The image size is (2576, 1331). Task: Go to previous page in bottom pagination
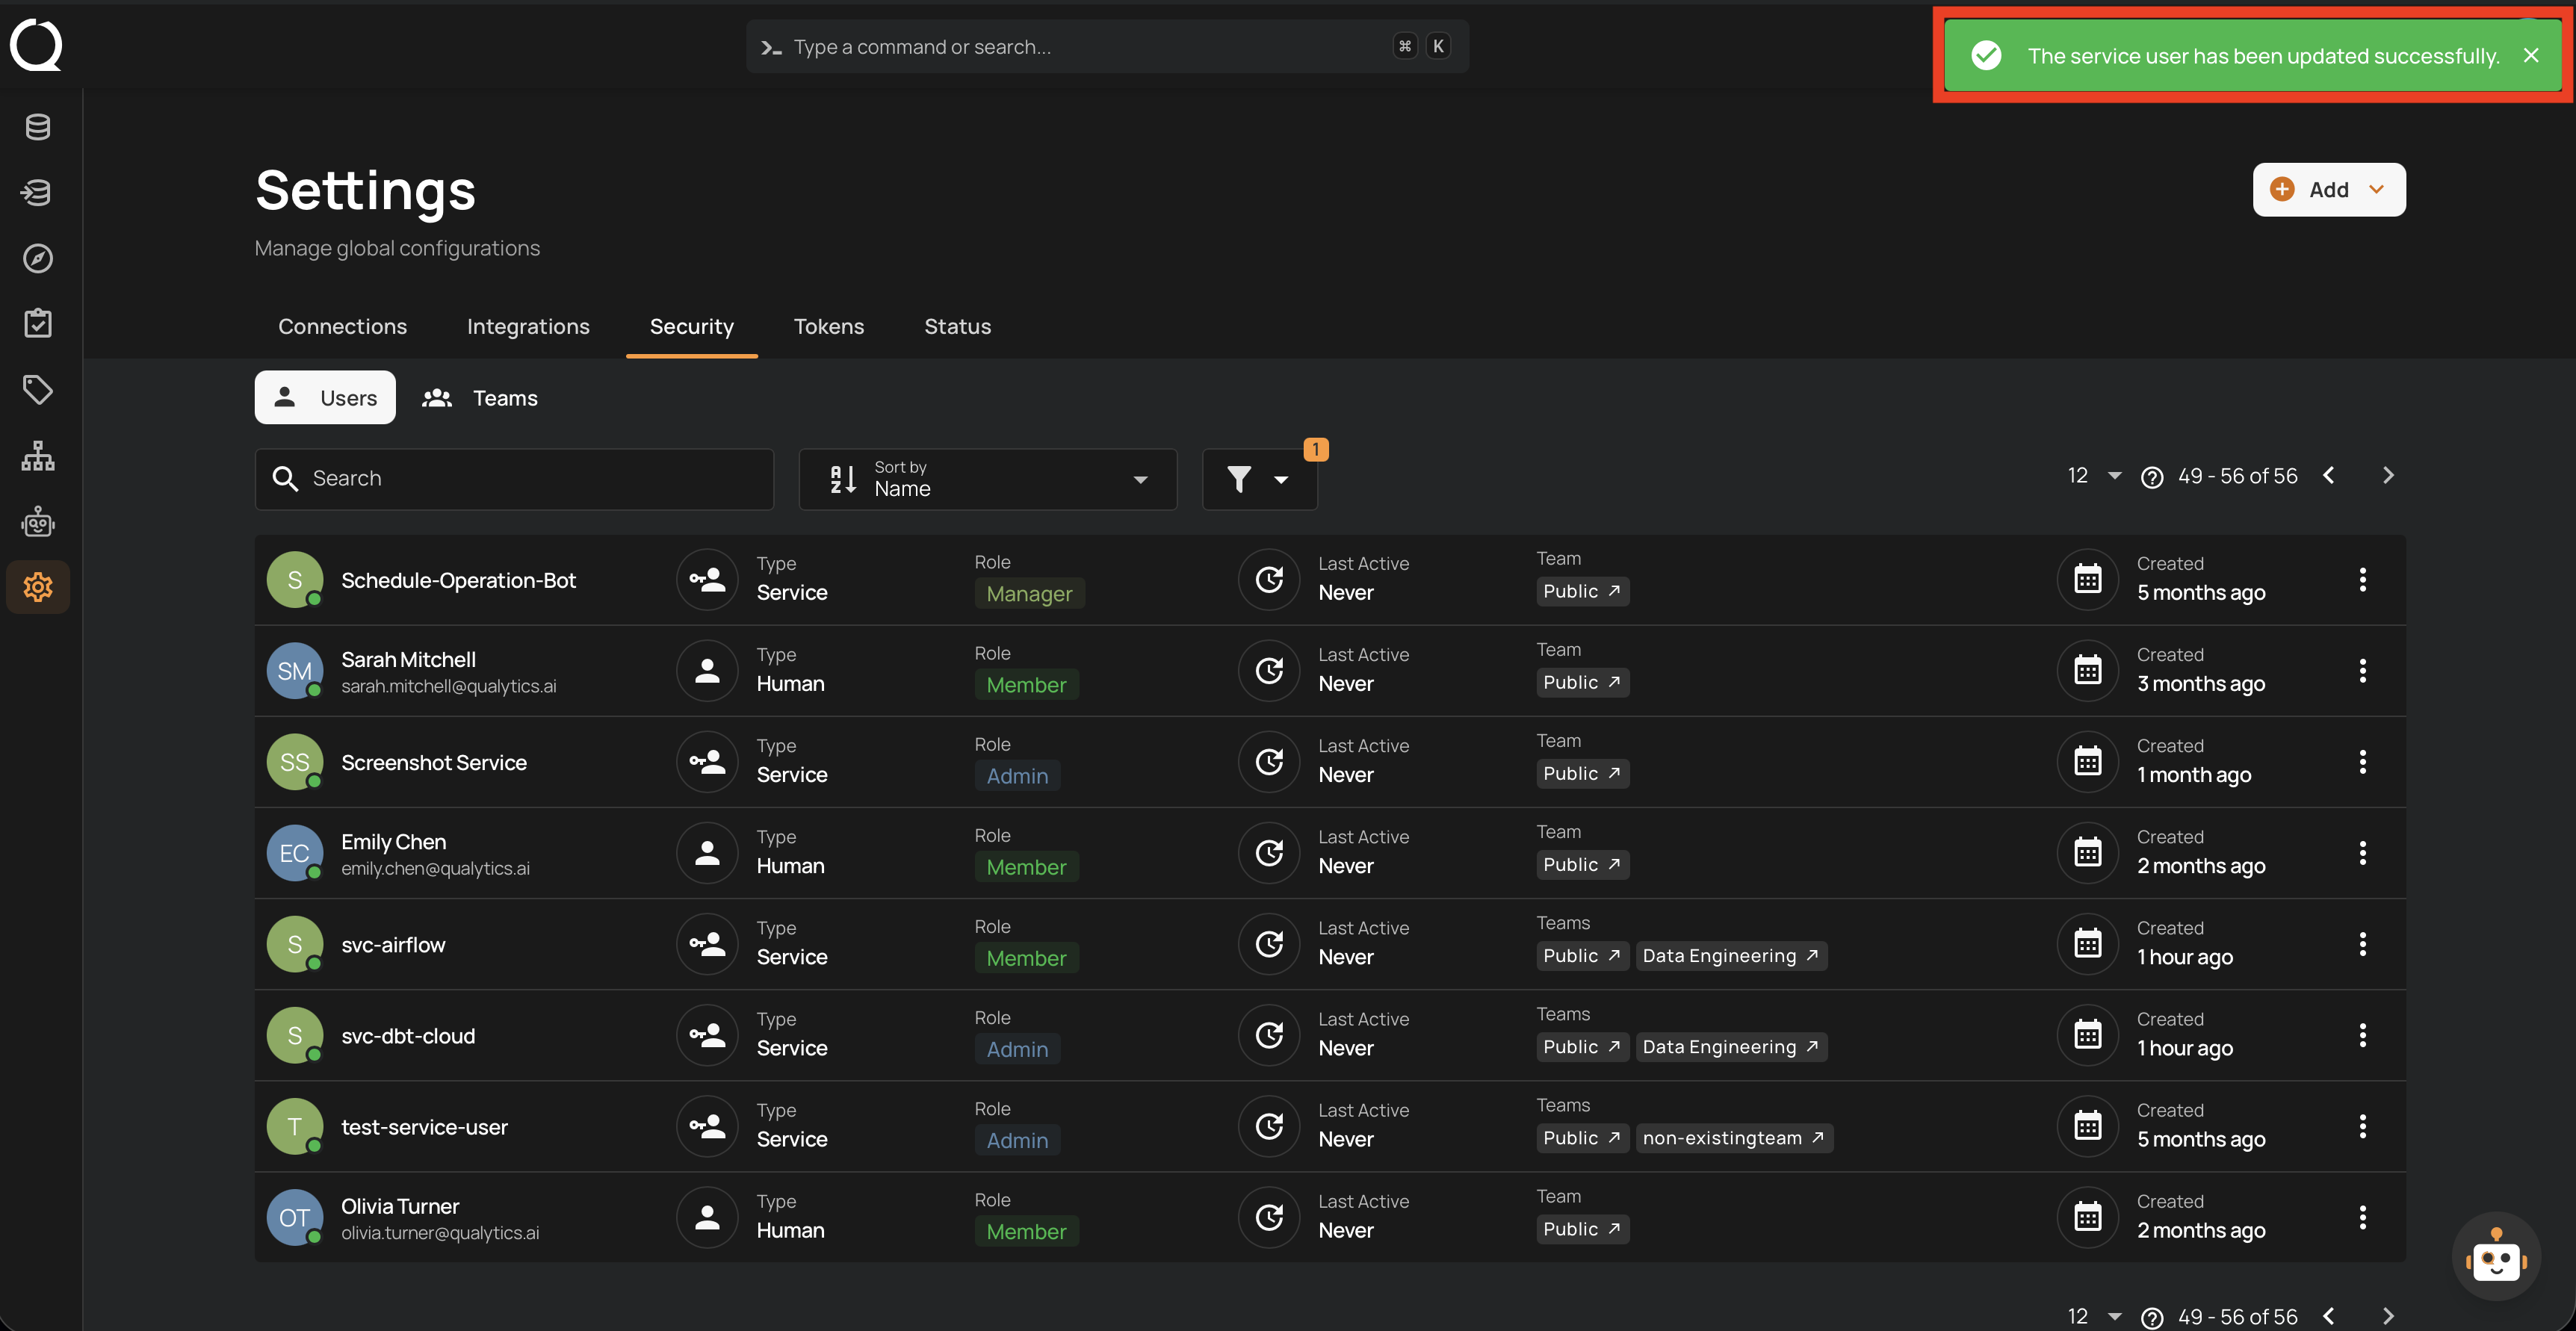[x=2329, y=1316]
